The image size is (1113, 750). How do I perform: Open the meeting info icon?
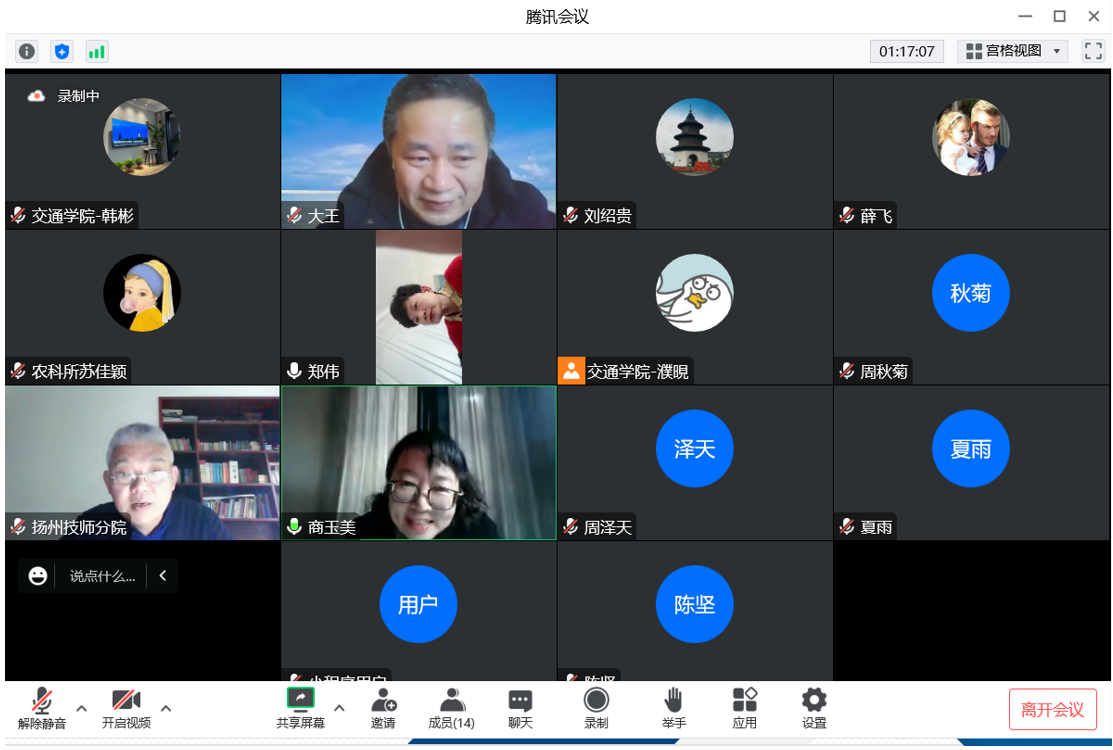27,51
